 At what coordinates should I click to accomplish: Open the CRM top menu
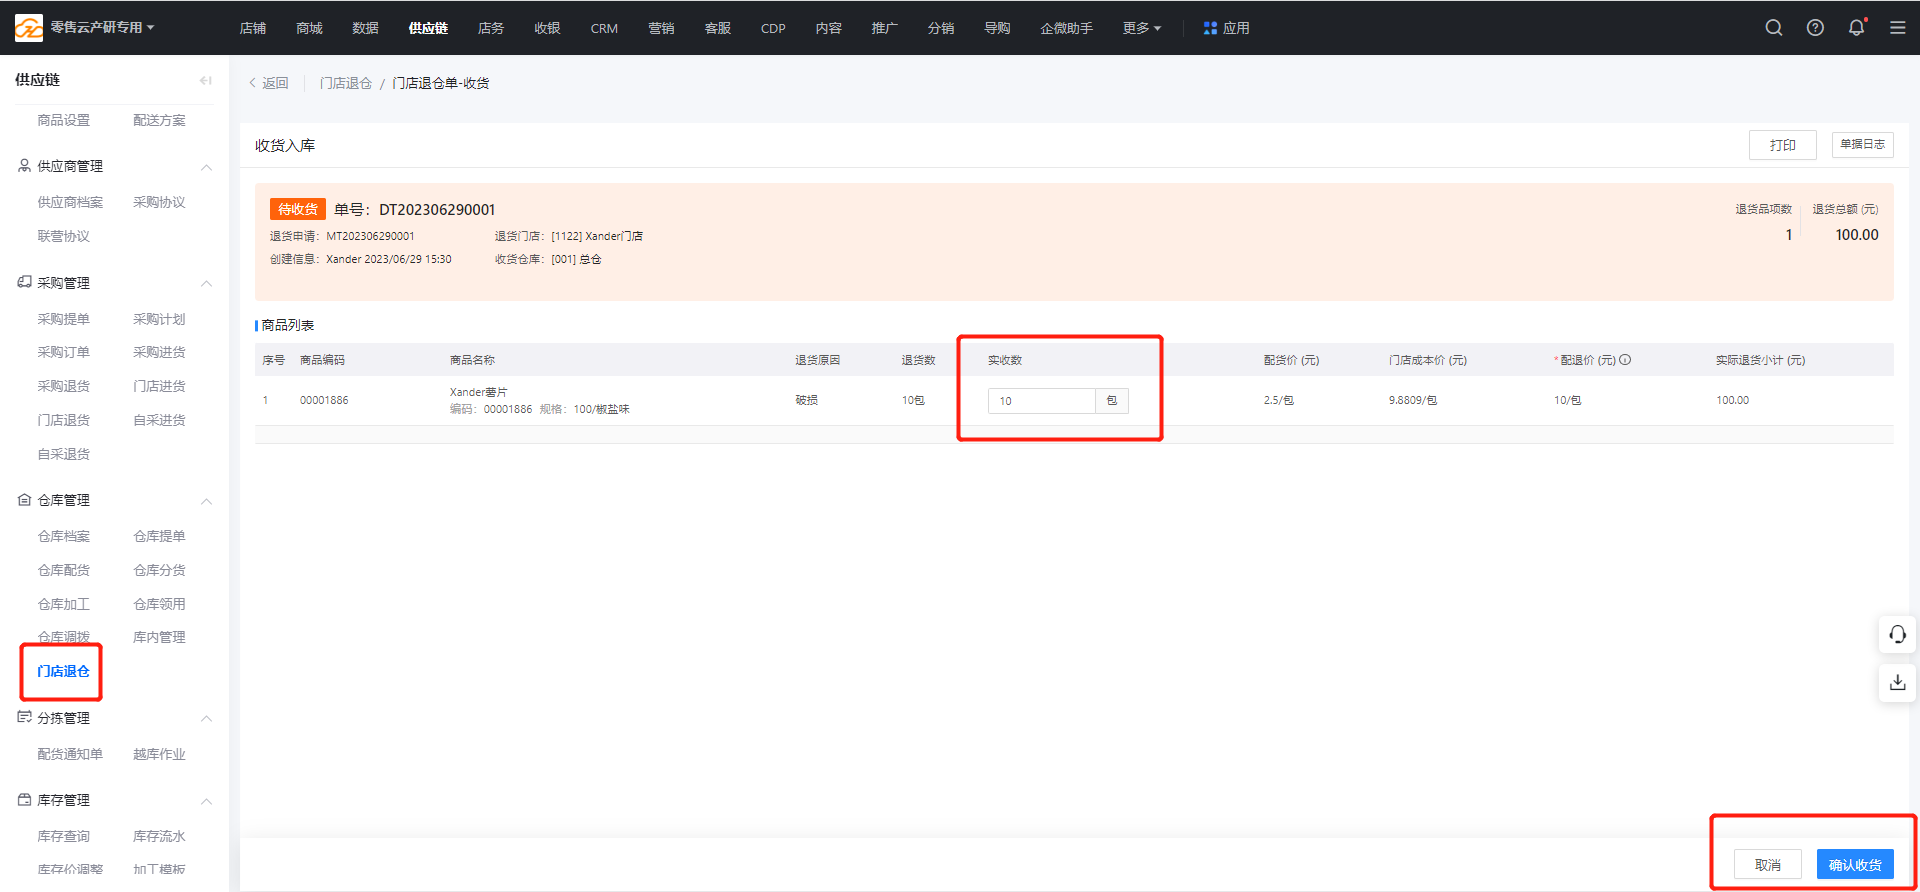click(x=604, y=28)
